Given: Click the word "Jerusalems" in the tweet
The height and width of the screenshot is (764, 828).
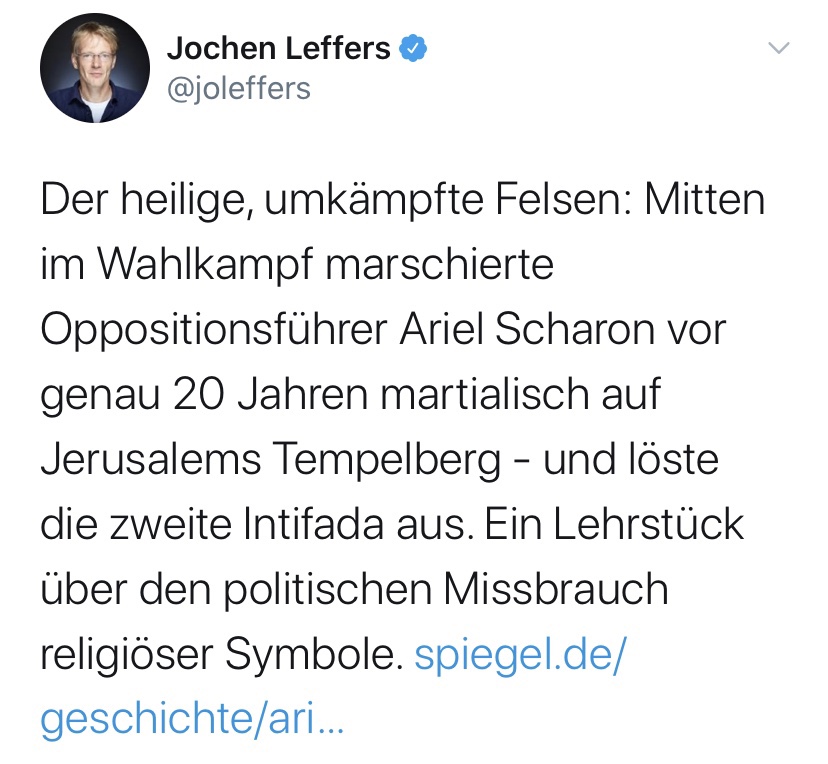Looking at the screenshot, I should click(x=148, y=460).
